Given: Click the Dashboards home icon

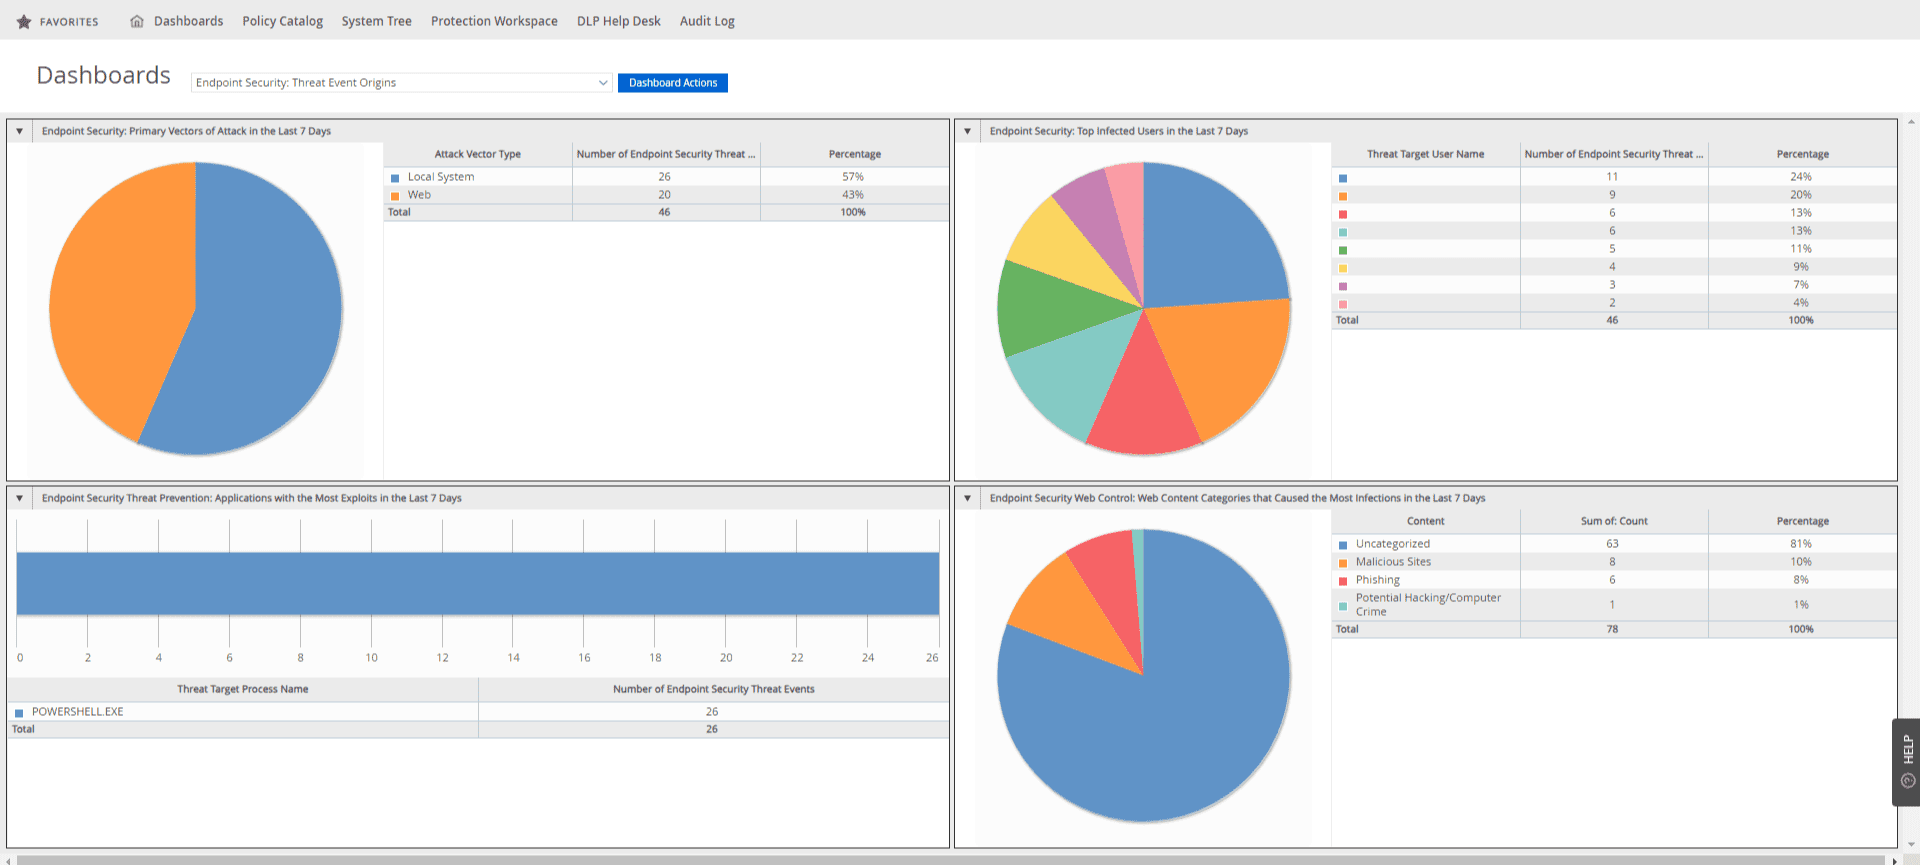Looking at the screenshot, I should (x=137, y=21).
